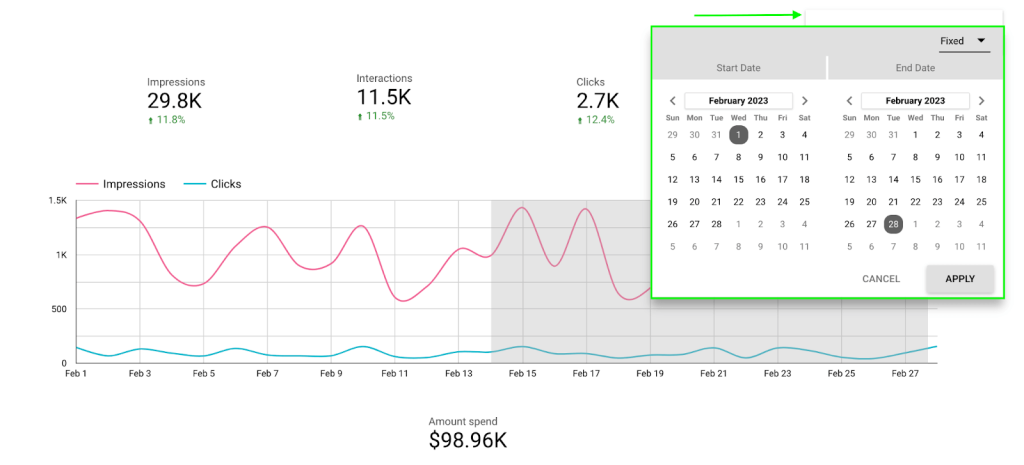This screenshot has width=1024, height=465.
Task: Switch to the Start Date tab
Action: pos(739,68)
